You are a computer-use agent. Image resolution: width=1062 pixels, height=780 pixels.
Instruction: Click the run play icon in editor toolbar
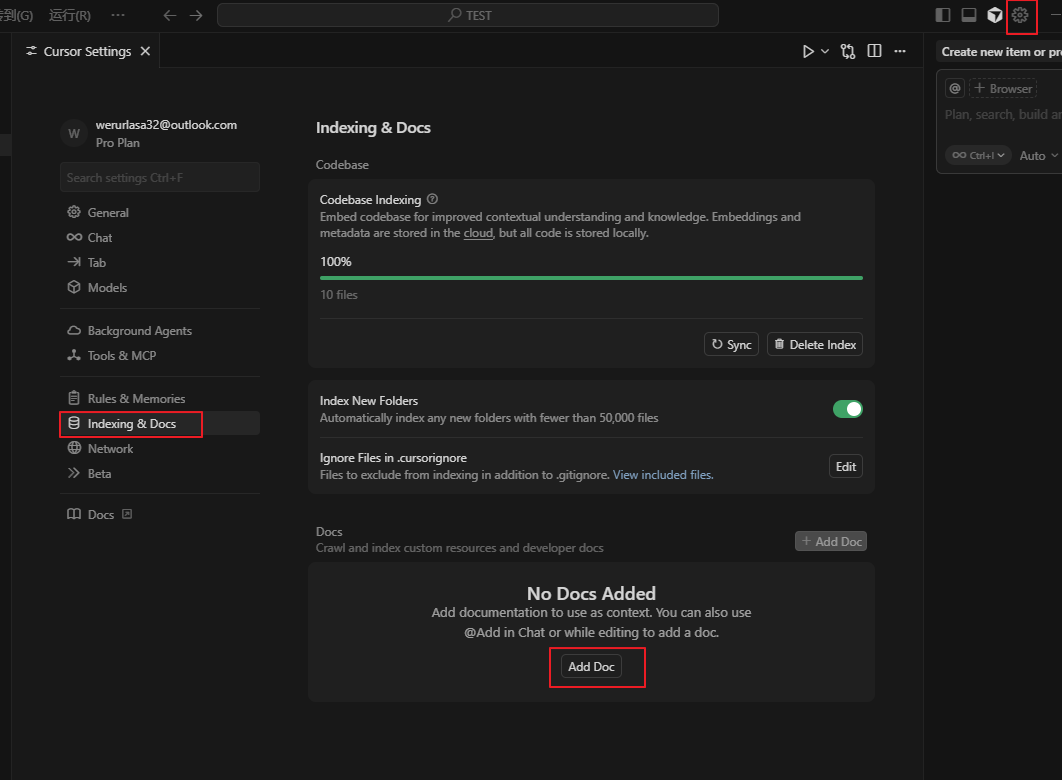(808, 51)
